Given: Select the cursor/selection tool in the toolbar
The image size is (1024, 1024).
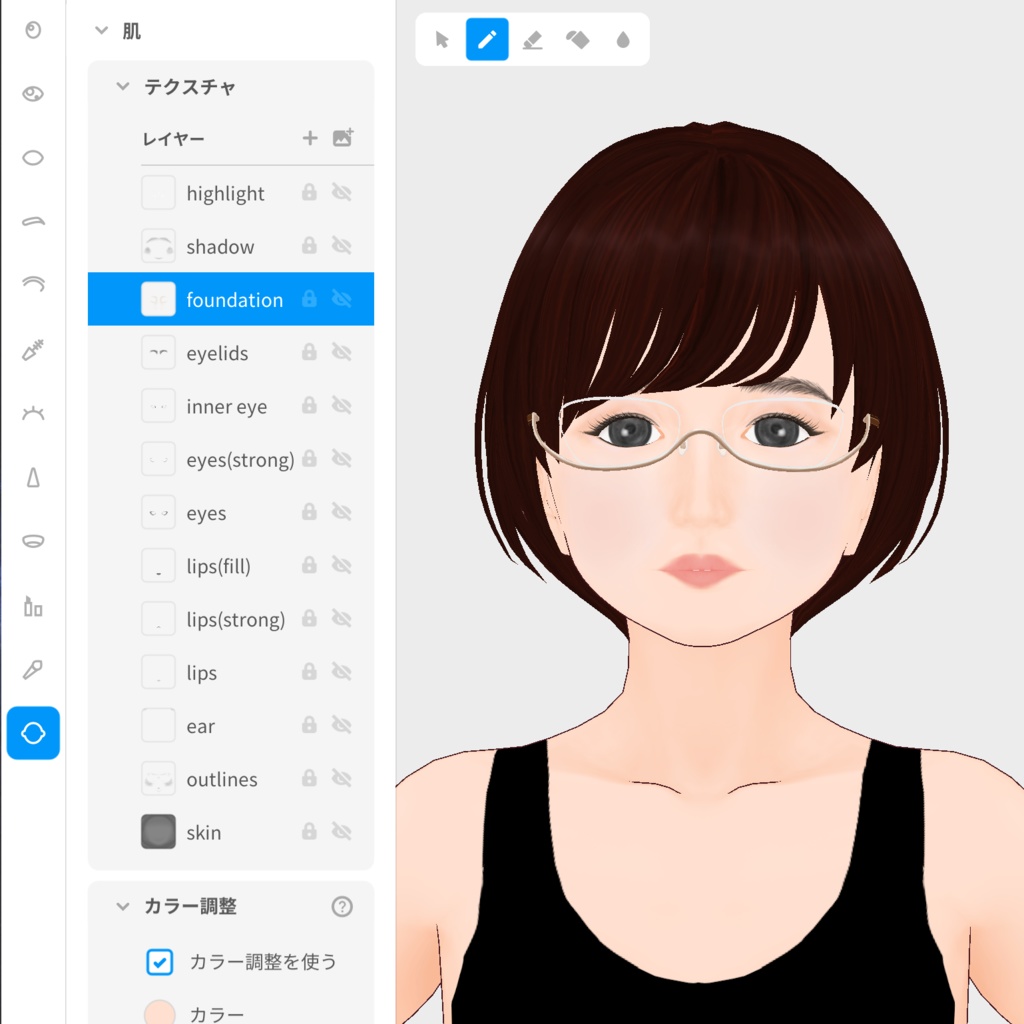Looking at the screenshot, I should [441, 39].
